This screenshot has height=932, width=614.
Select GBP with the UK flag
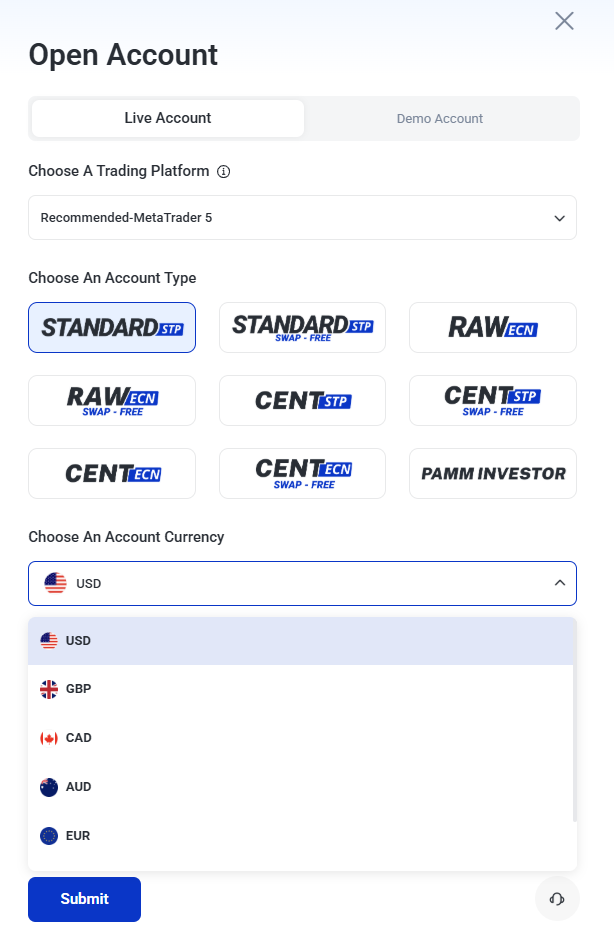[x=300, y=689]
